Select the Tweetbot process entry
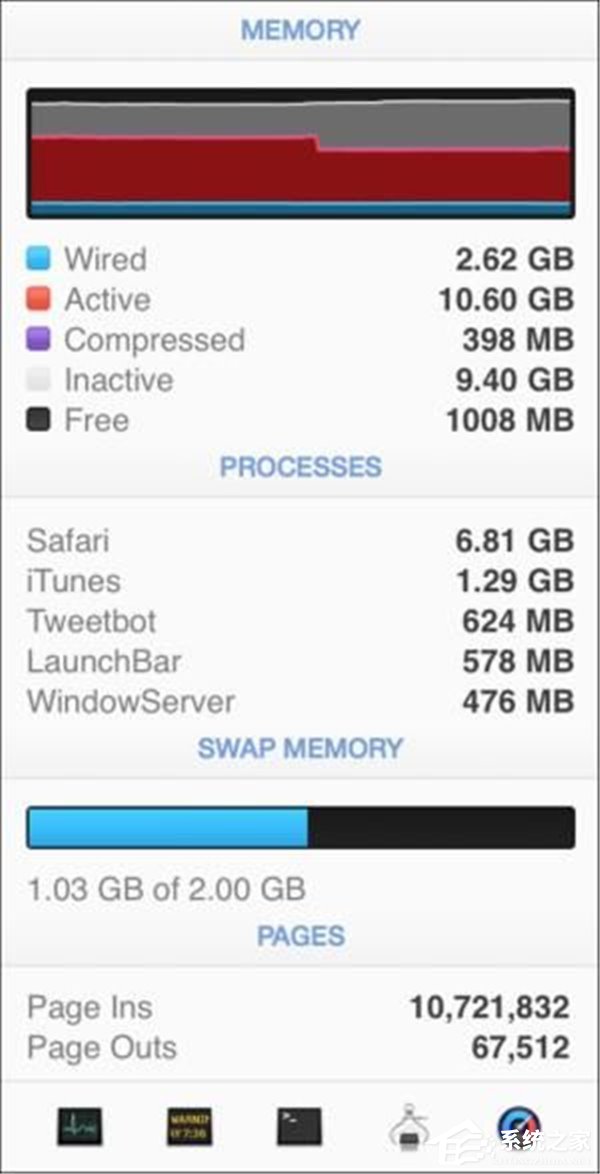Image resolution: width=600 pixels, height=1174 pixels. tap(300, 621)
